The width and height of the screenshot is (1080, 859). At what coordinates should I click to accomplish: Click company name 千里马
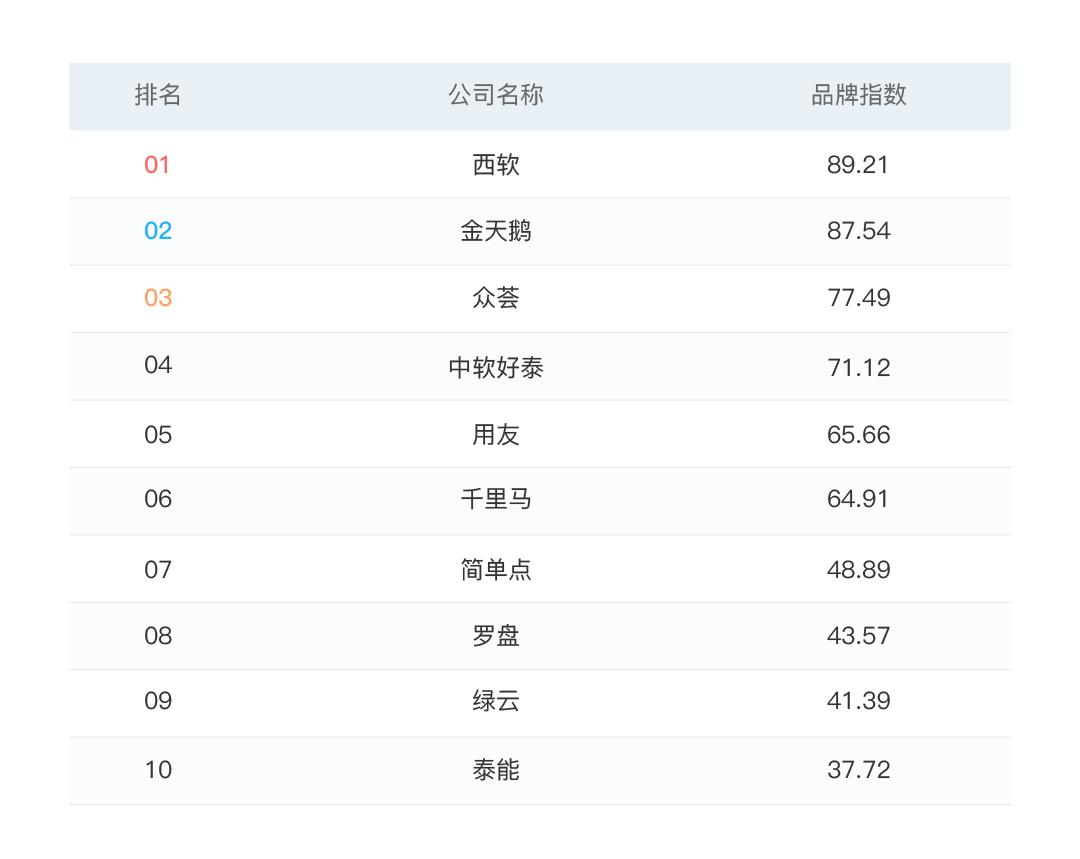[495, 498]
